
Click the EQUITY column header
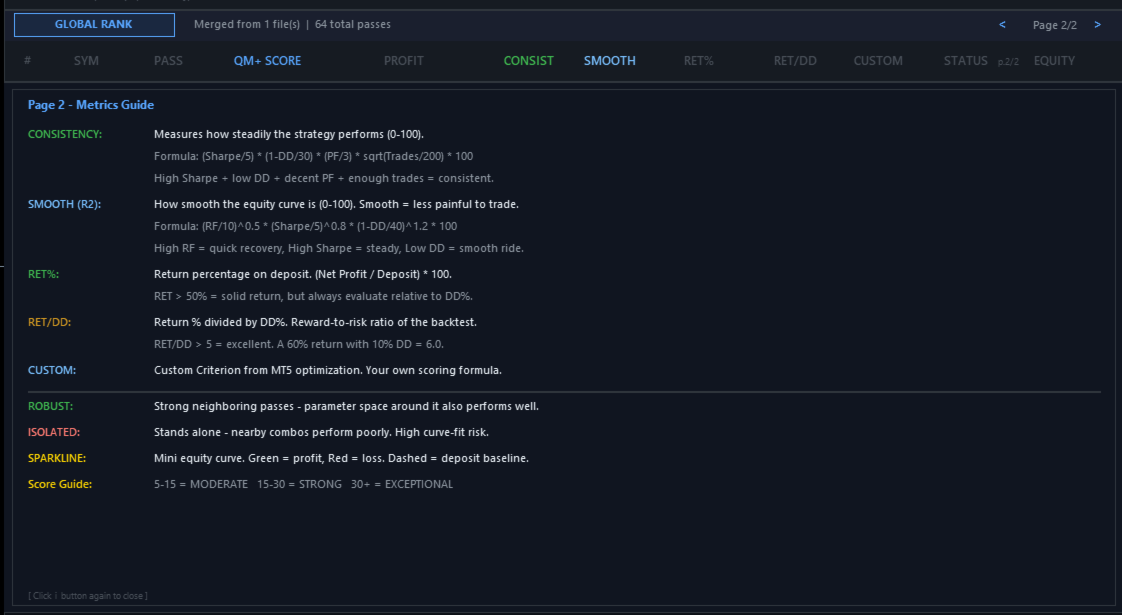click(1054, 61)
